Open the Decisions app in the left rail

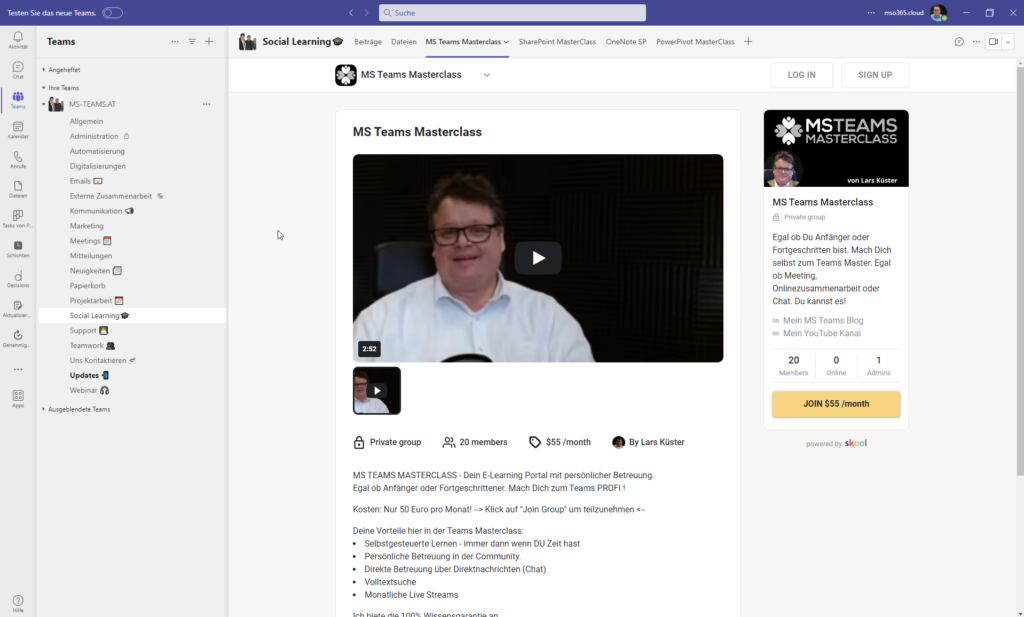(18, 279)
